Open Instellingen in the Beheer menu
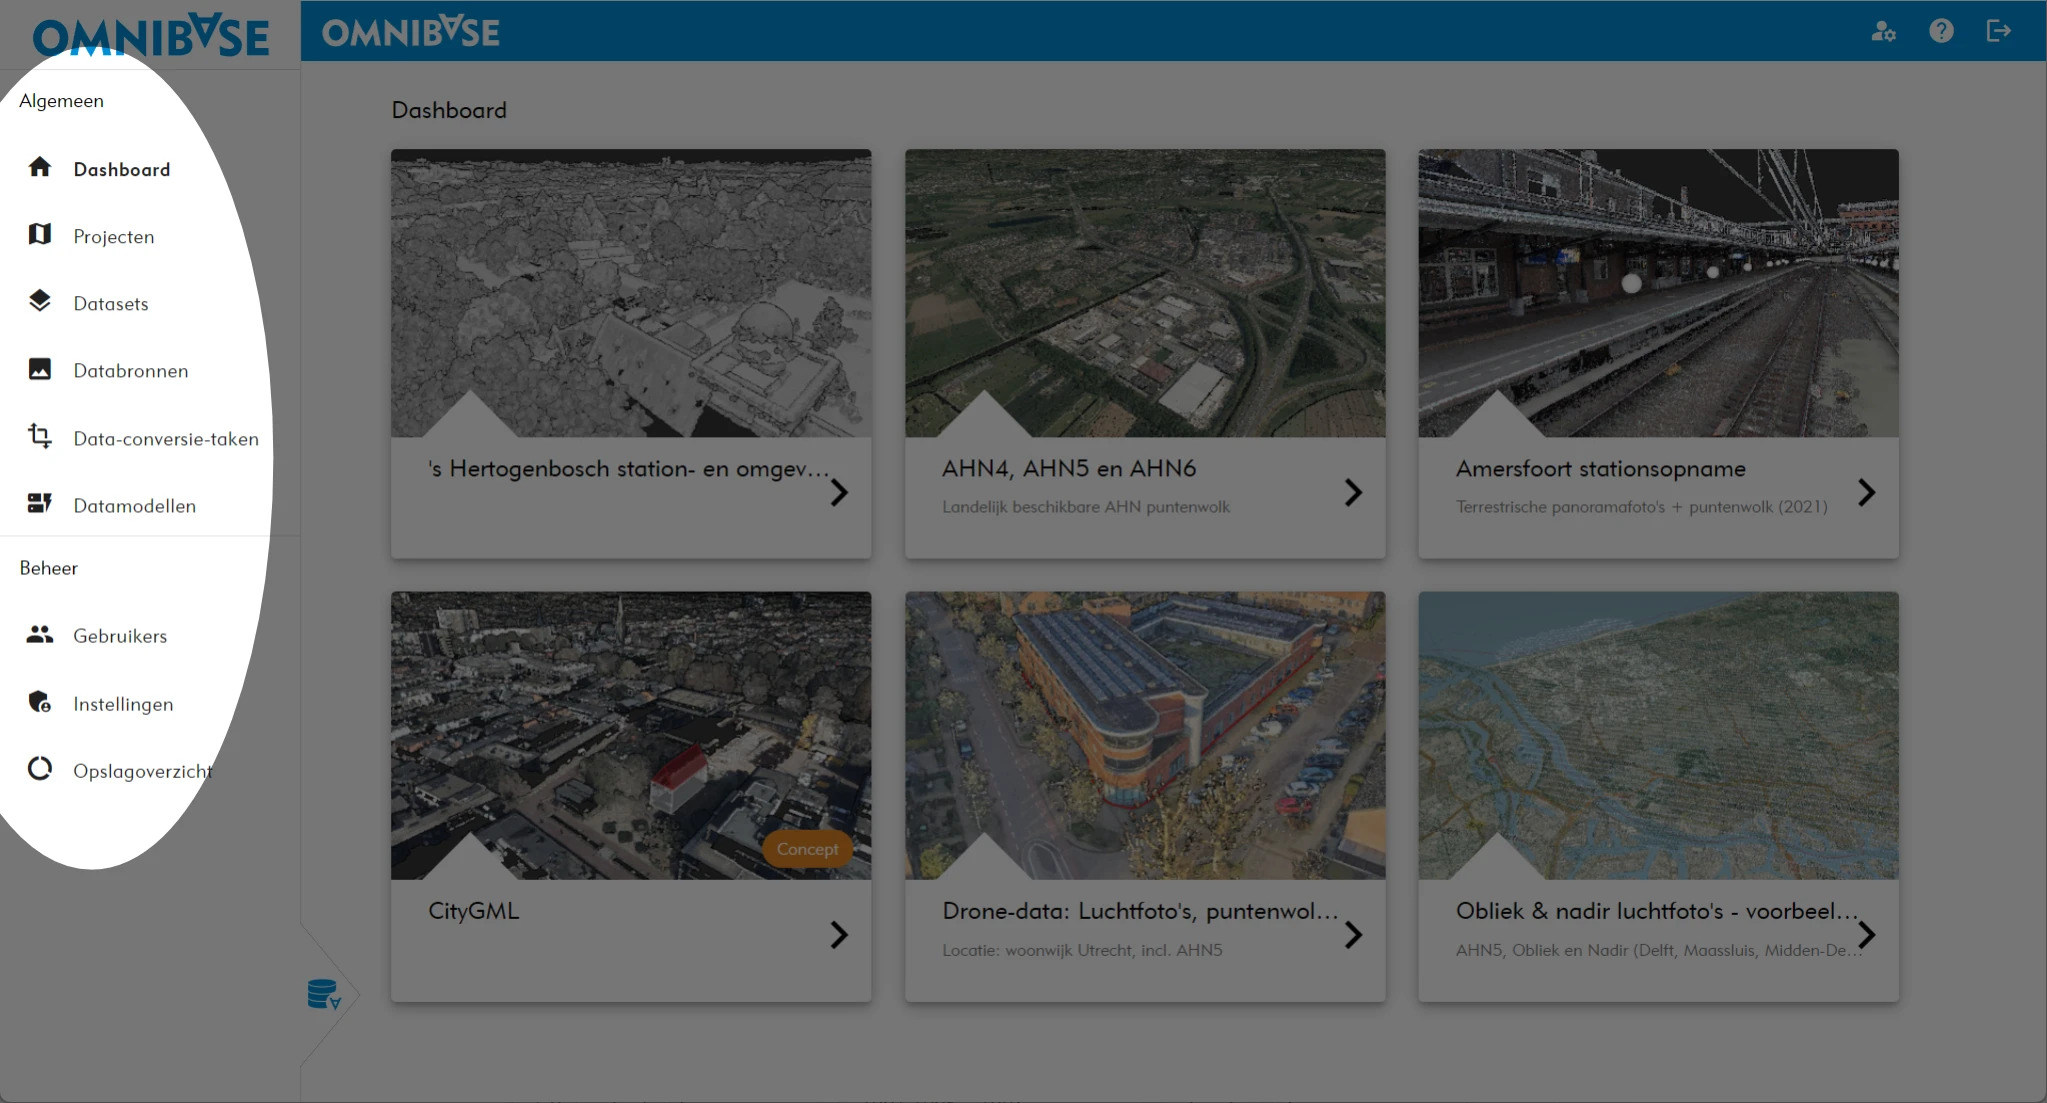The image size is (2047, 1103). 123,704
